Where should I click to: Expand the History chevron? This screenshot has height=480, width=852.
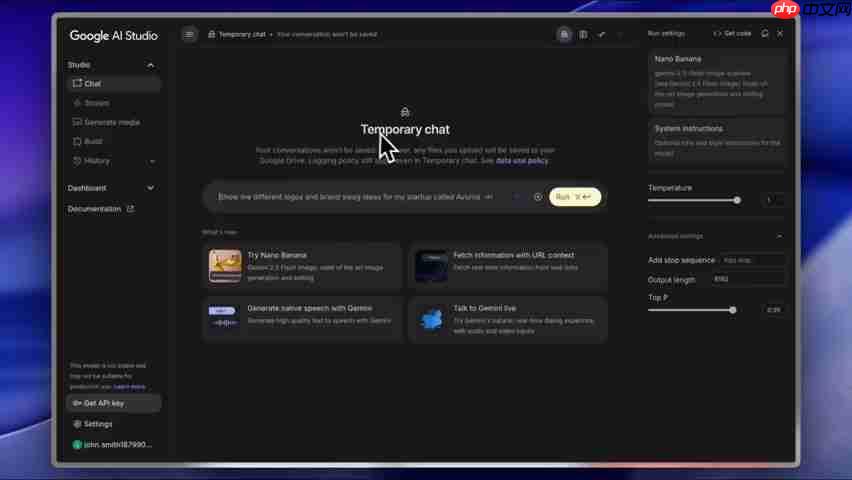coord(152,161)
